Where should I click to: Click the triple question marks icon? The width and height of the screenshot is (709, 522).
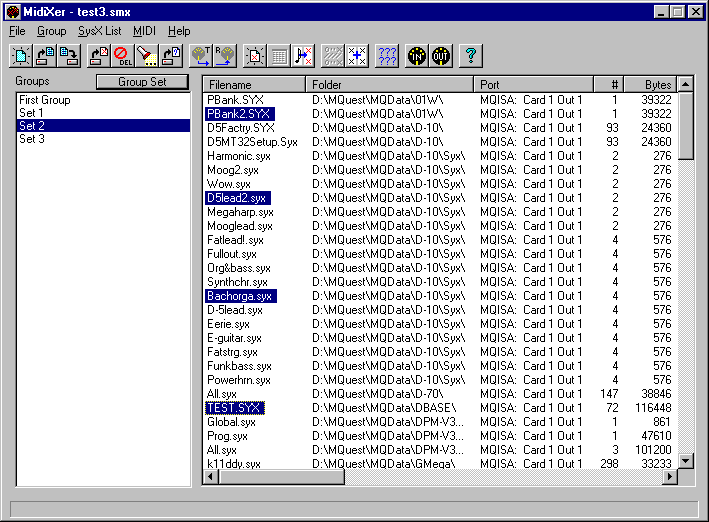(x=388, y=56)
